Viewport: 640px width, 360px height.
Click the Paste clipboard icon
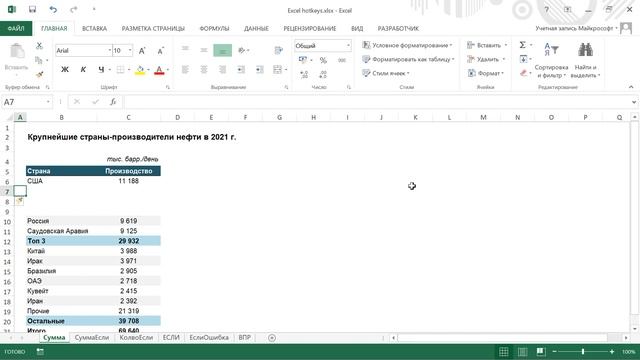pyautogui.click(x=17, y=52)
